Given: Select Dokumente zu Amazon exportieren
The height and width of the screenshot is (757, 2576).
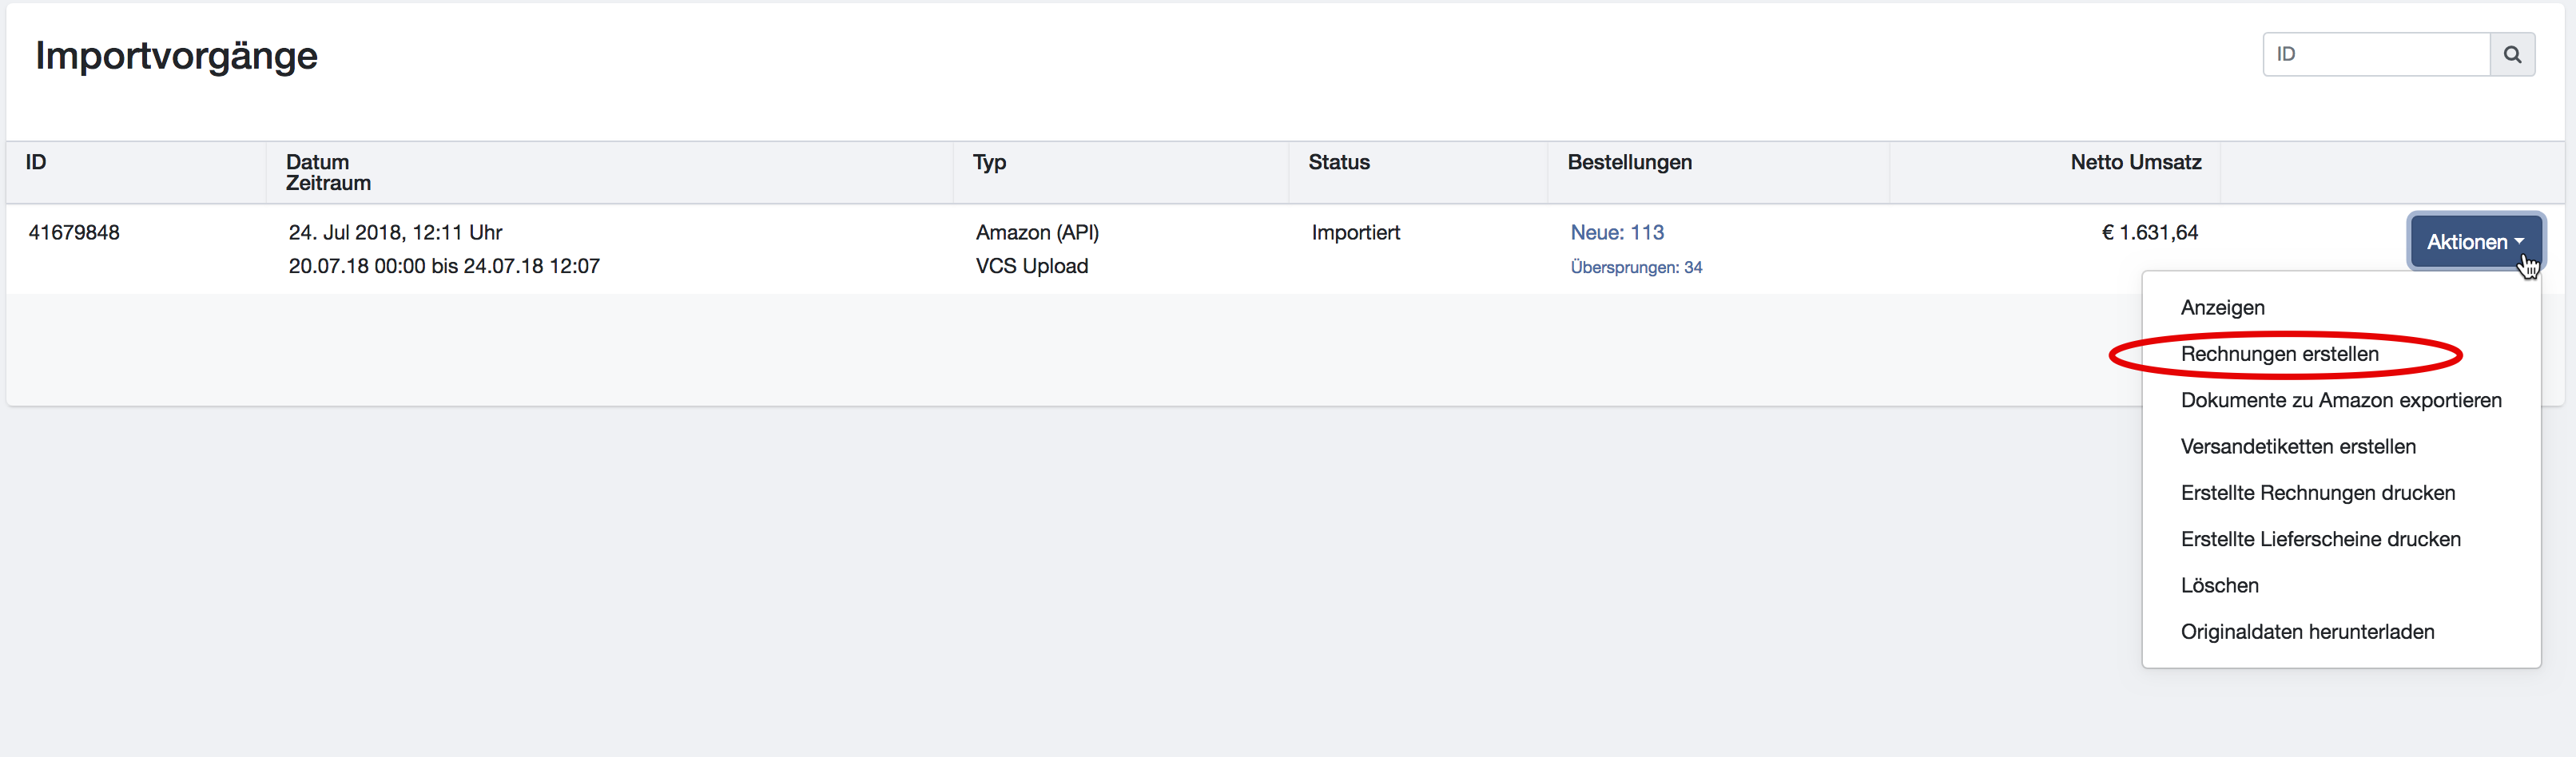Looking at the screenshot, I should [2340, 400].
